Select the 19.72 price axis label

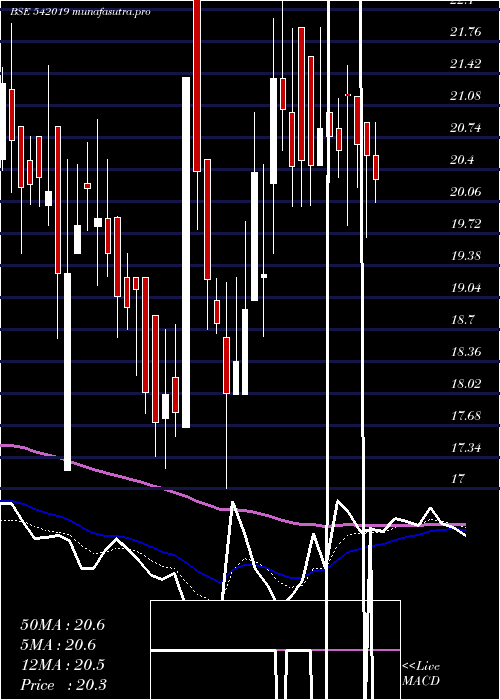pos(466,224)
